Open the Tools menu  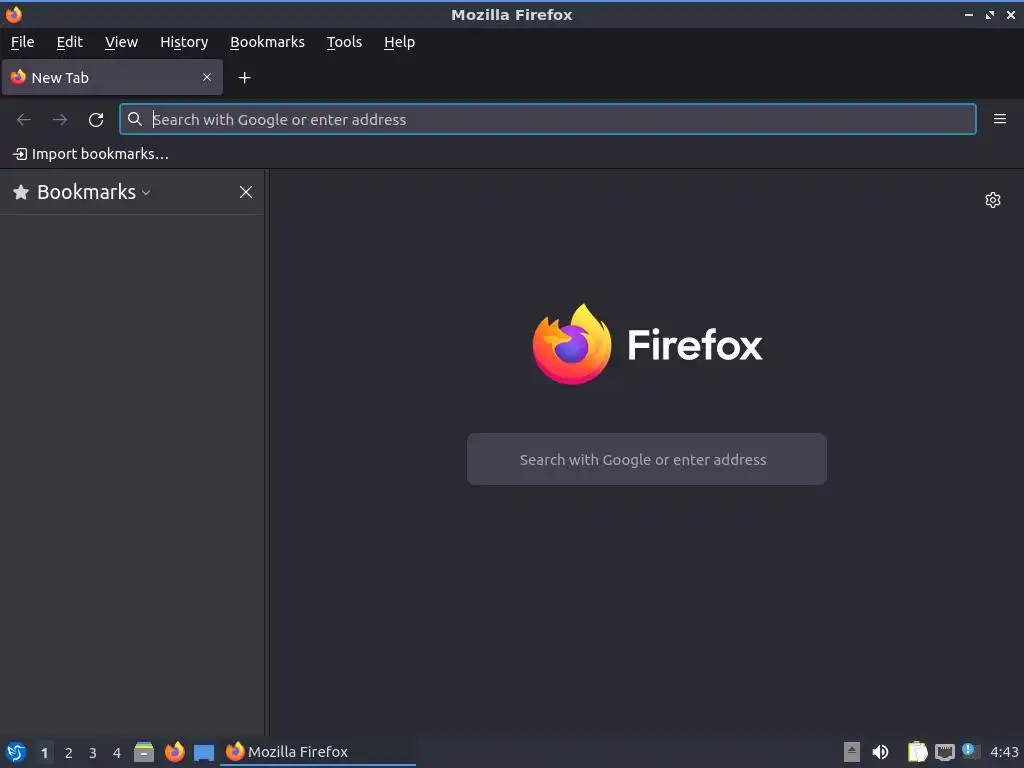[x=344, y=42]
